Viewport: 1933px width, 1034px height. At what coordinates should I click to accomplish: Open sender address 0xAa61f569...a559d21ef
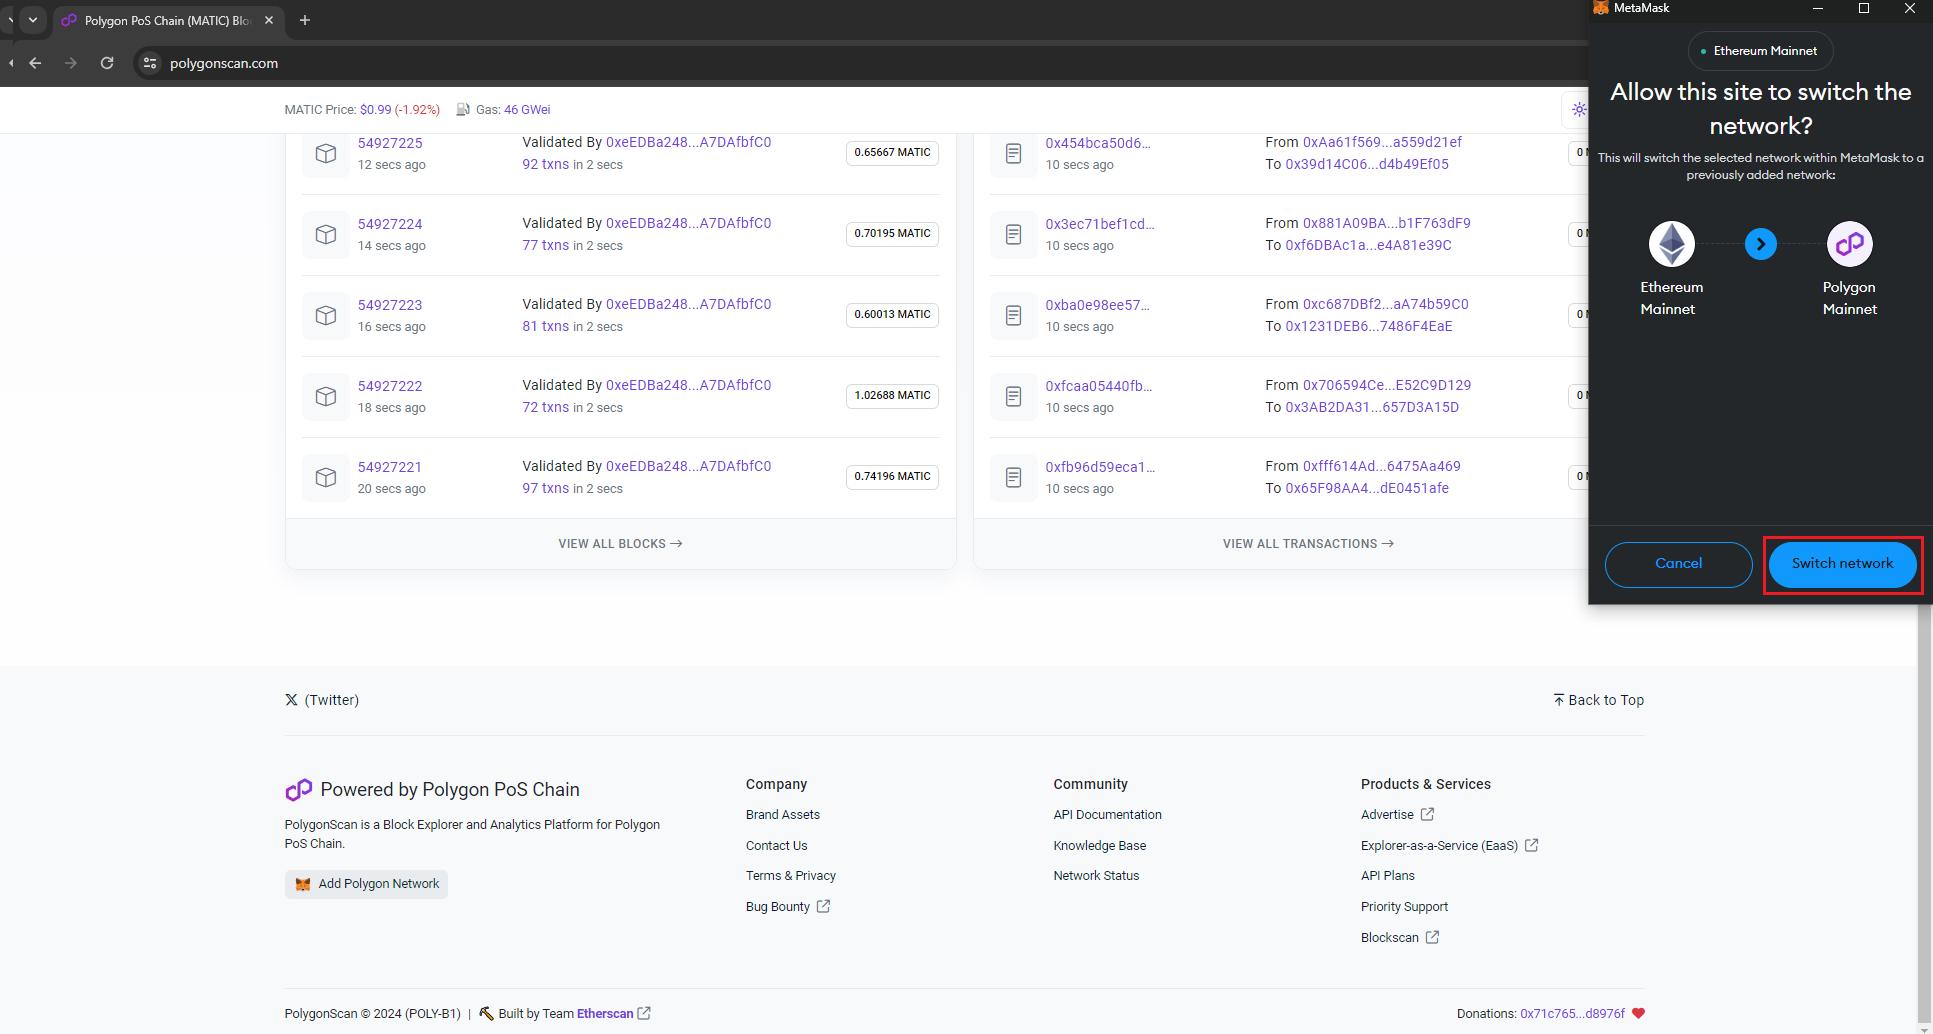[x=1382, y=142]
